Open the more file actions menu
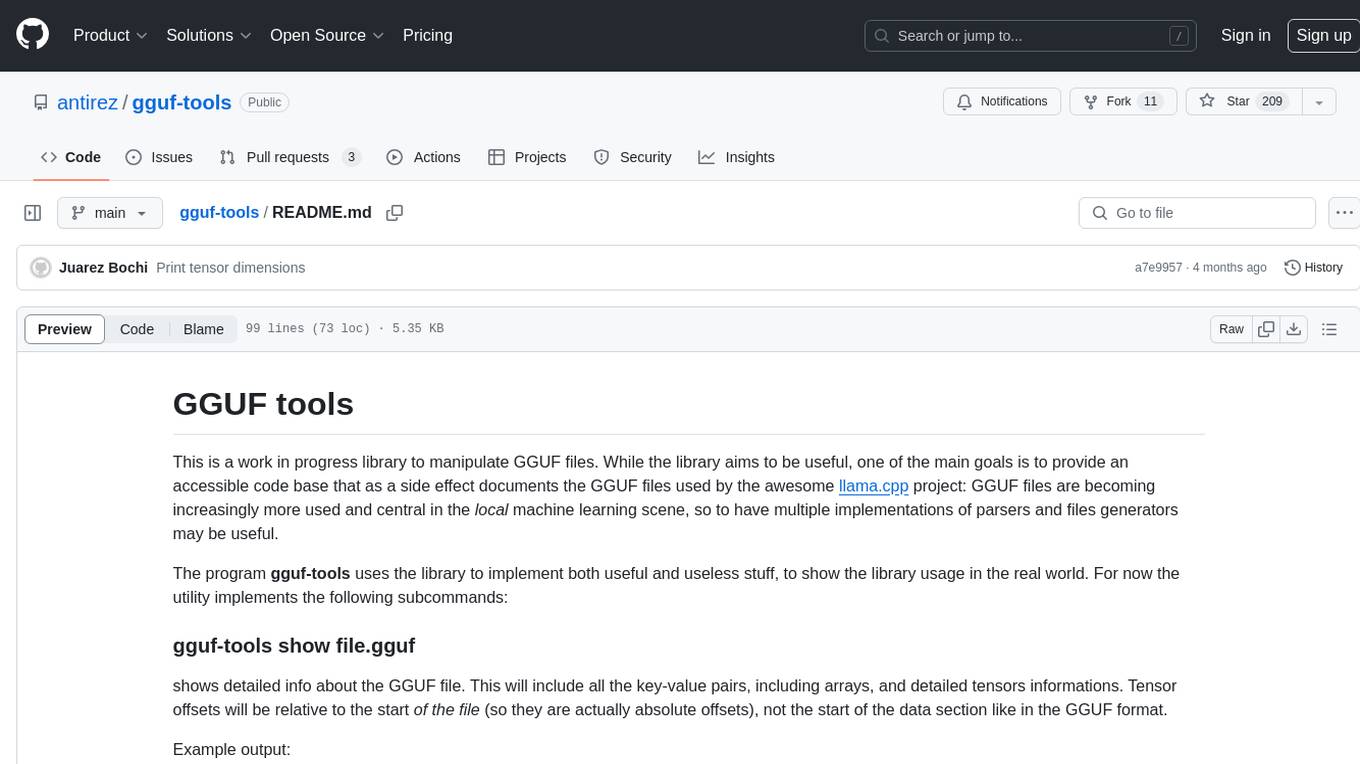Screen dimensions: 1360x764 tap(1344, 213)
